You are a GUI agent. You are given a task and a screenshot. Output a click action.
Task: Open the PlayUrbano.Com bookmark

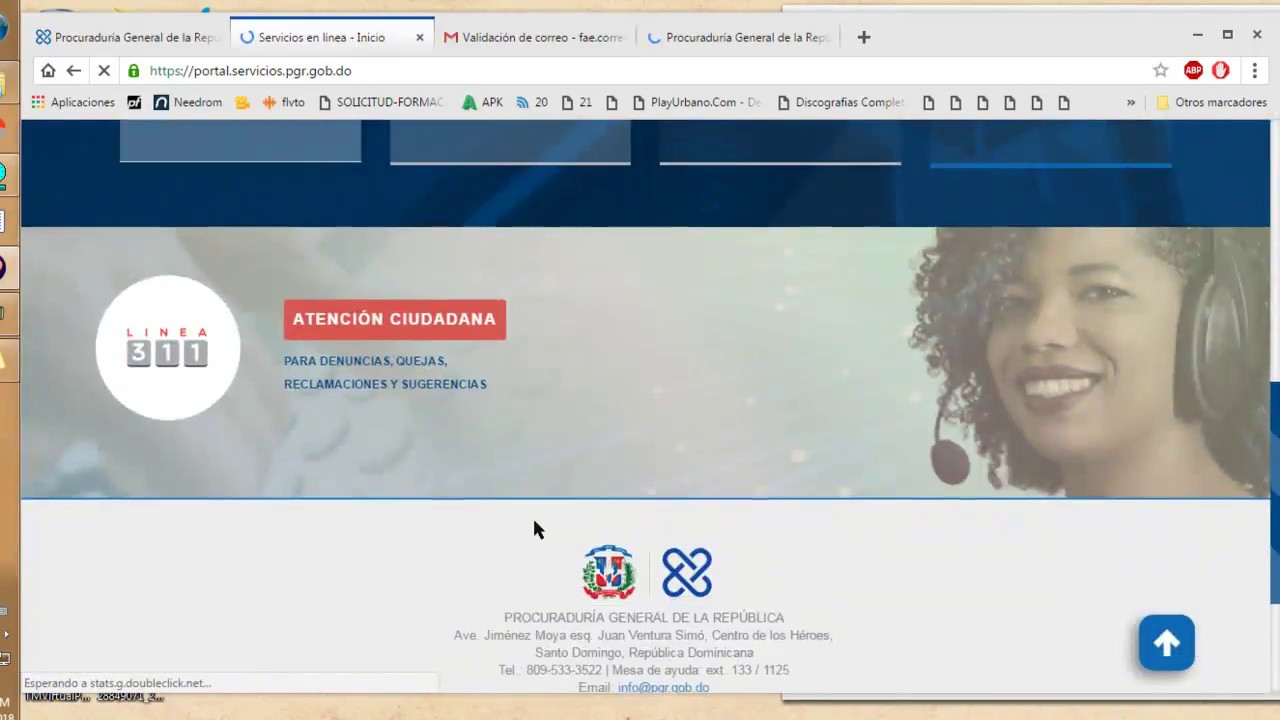[697, 102]
